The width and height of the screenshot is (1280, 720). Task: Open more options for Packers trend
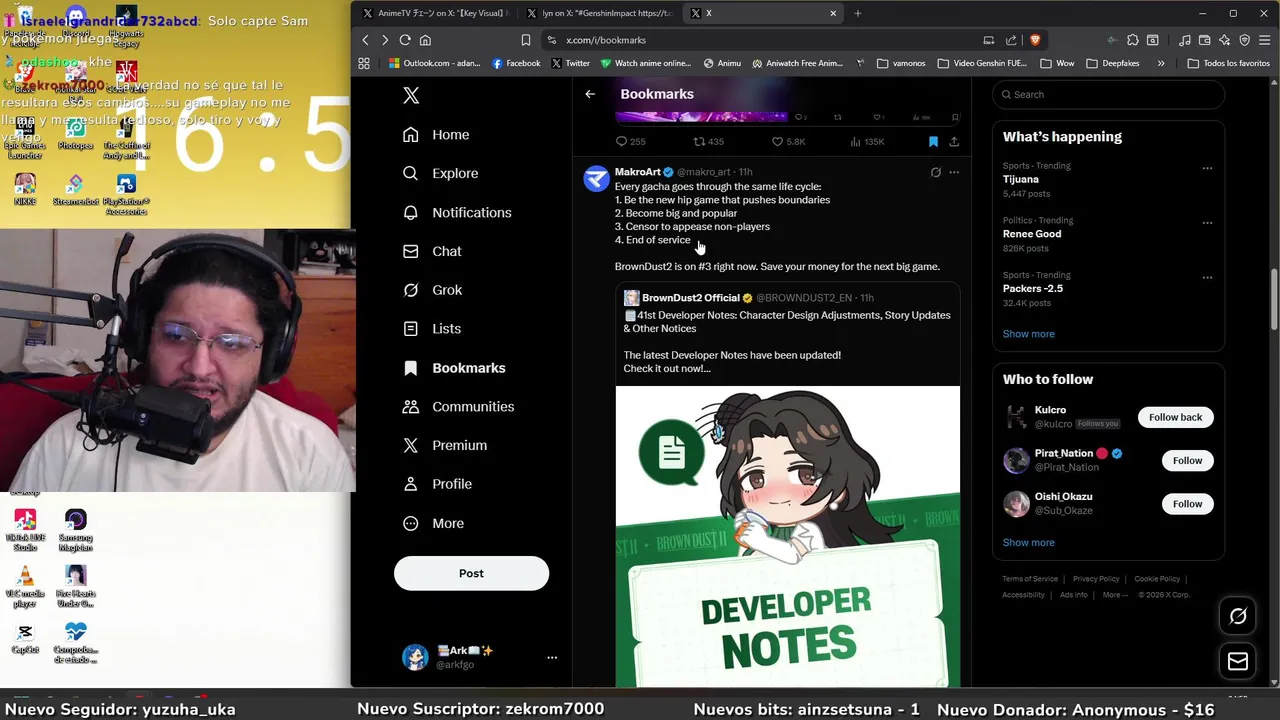1207,277
